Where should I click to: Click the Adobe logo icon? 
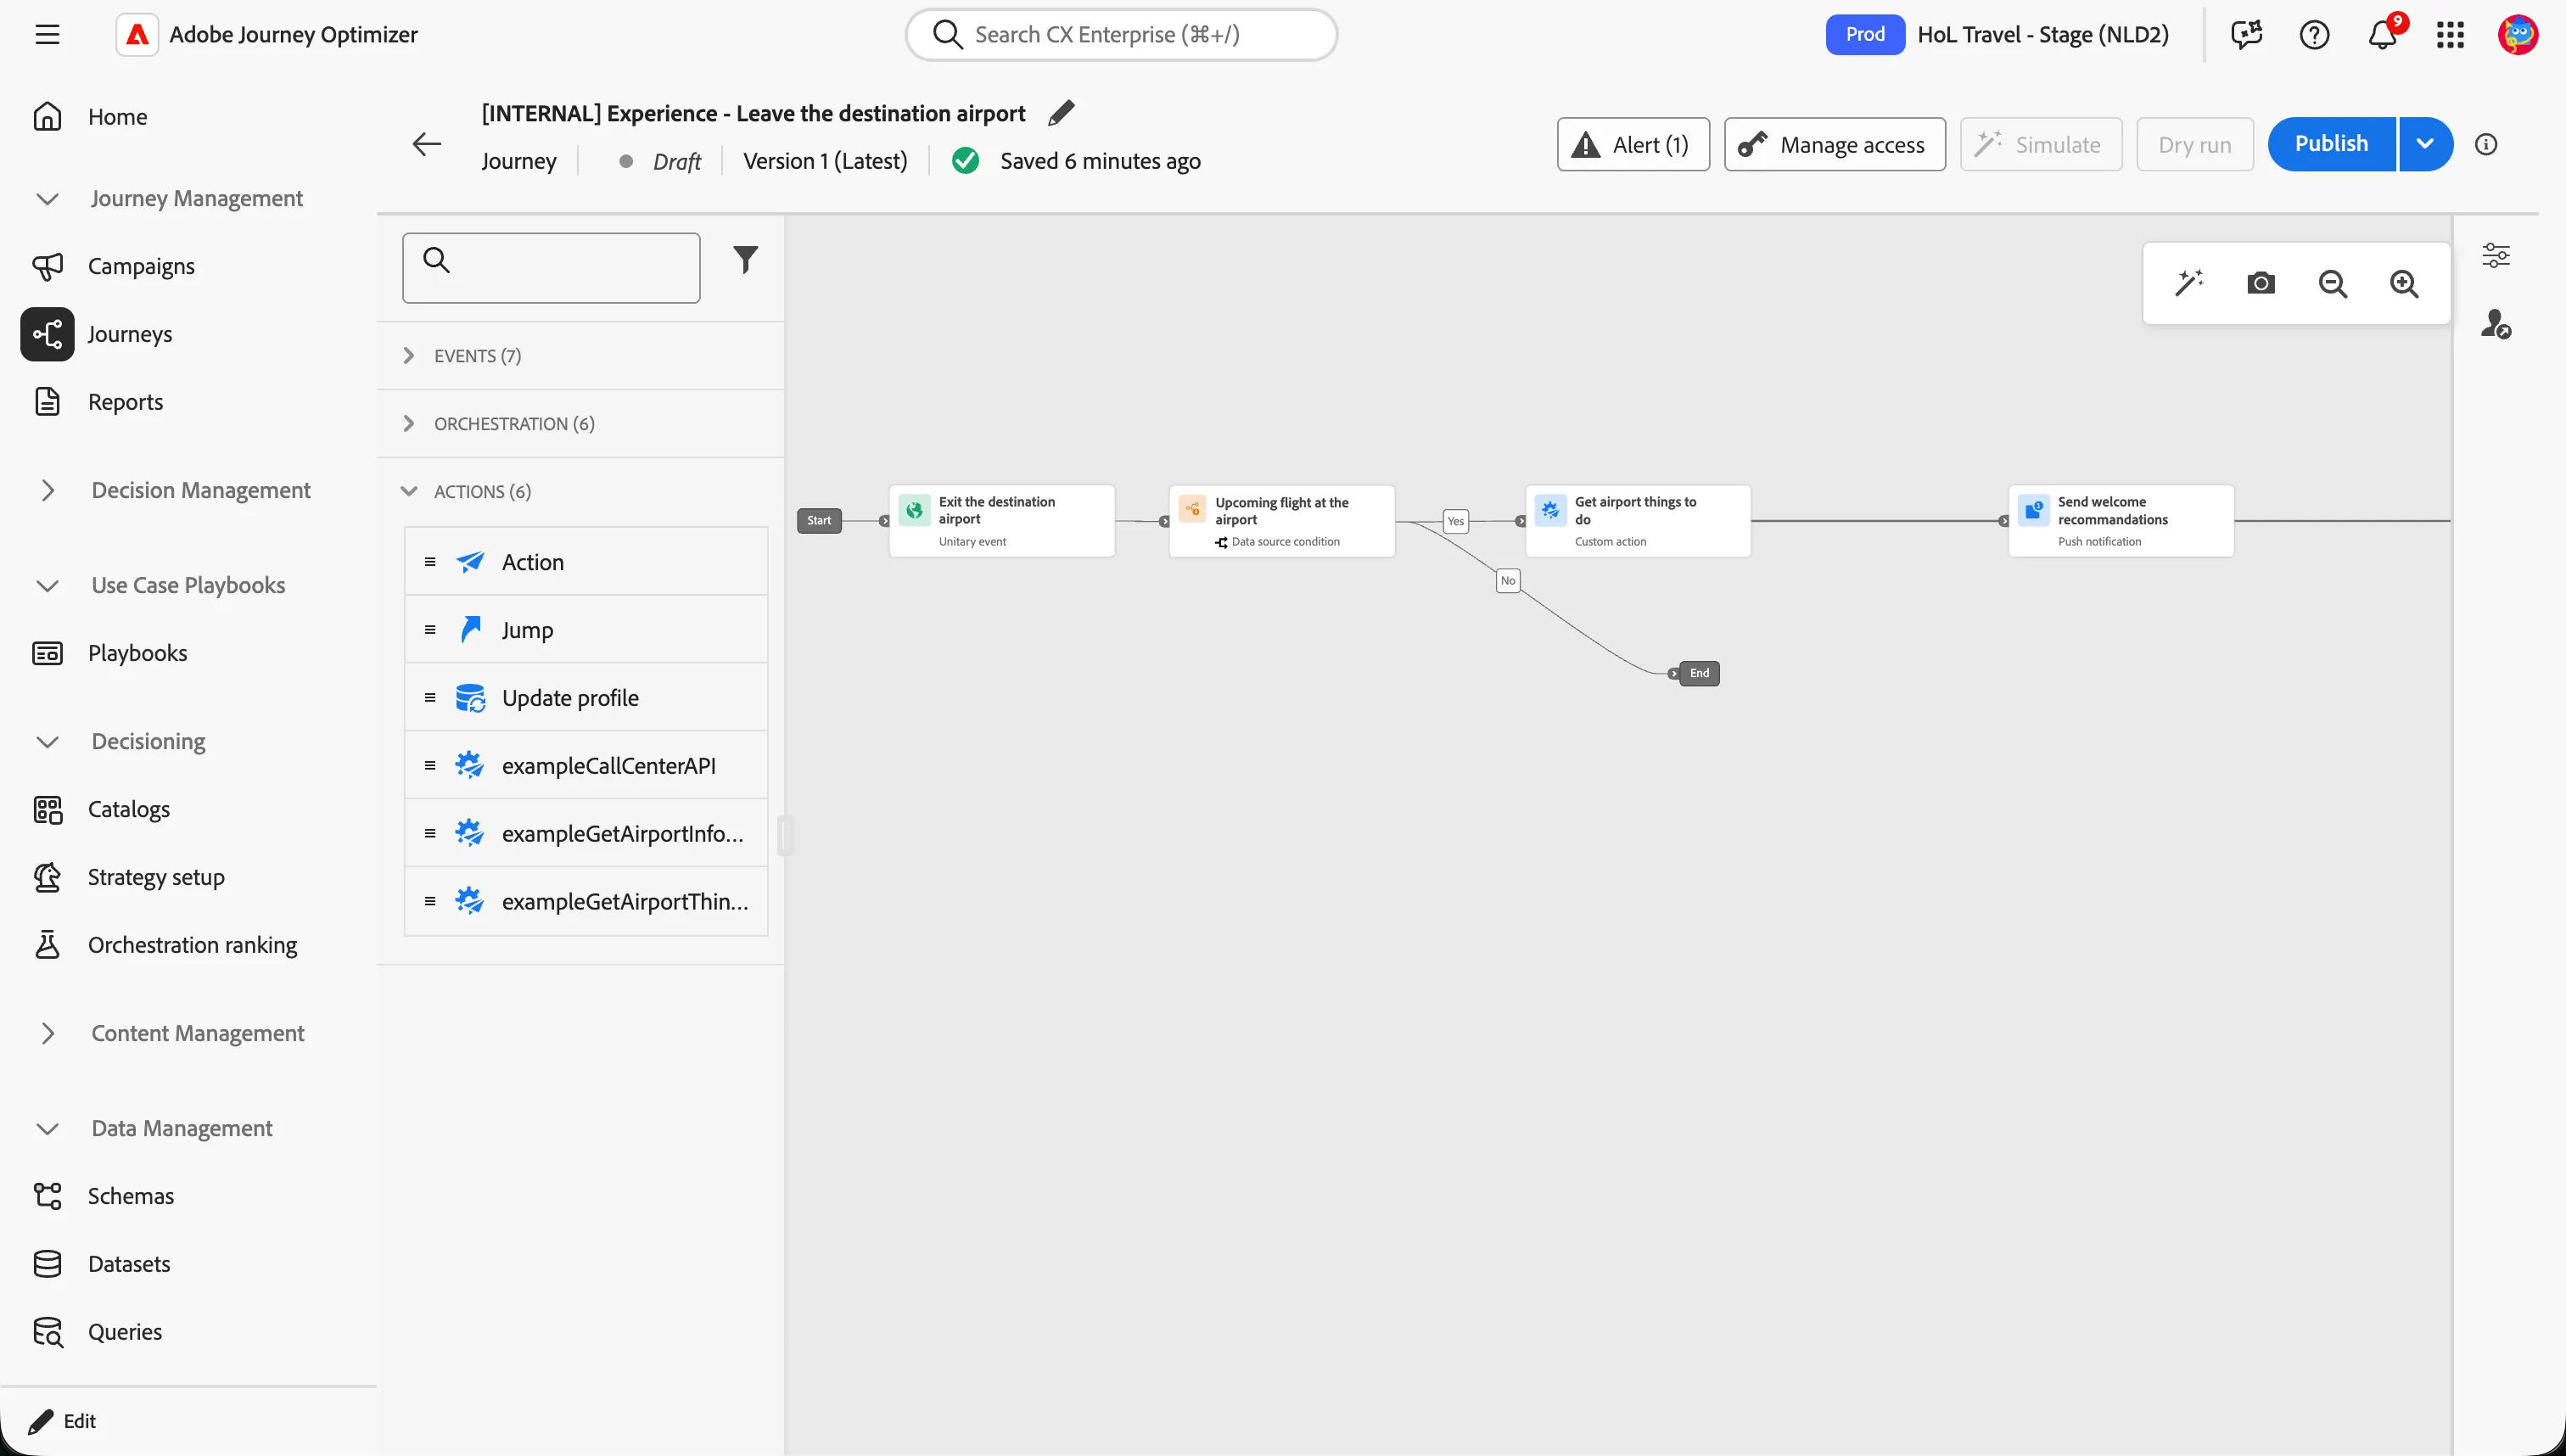coord(138,35)
